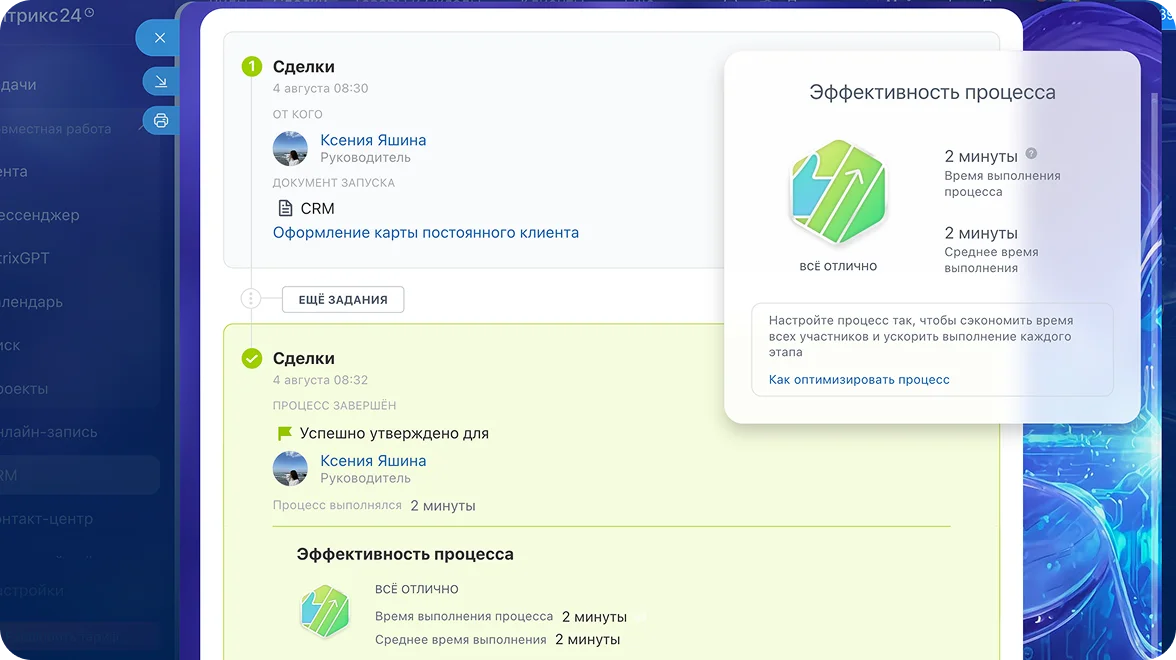The height and width of the screenshot is (660, 1176).
Task: Open Контакт-центр in the left sidebar
Action: coord(46,519)
